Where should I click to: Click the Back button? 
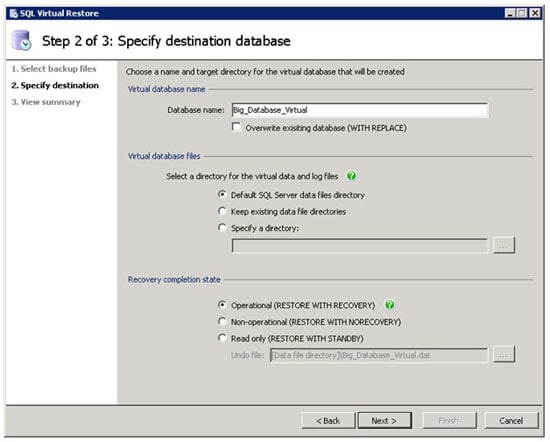point(328,420)
